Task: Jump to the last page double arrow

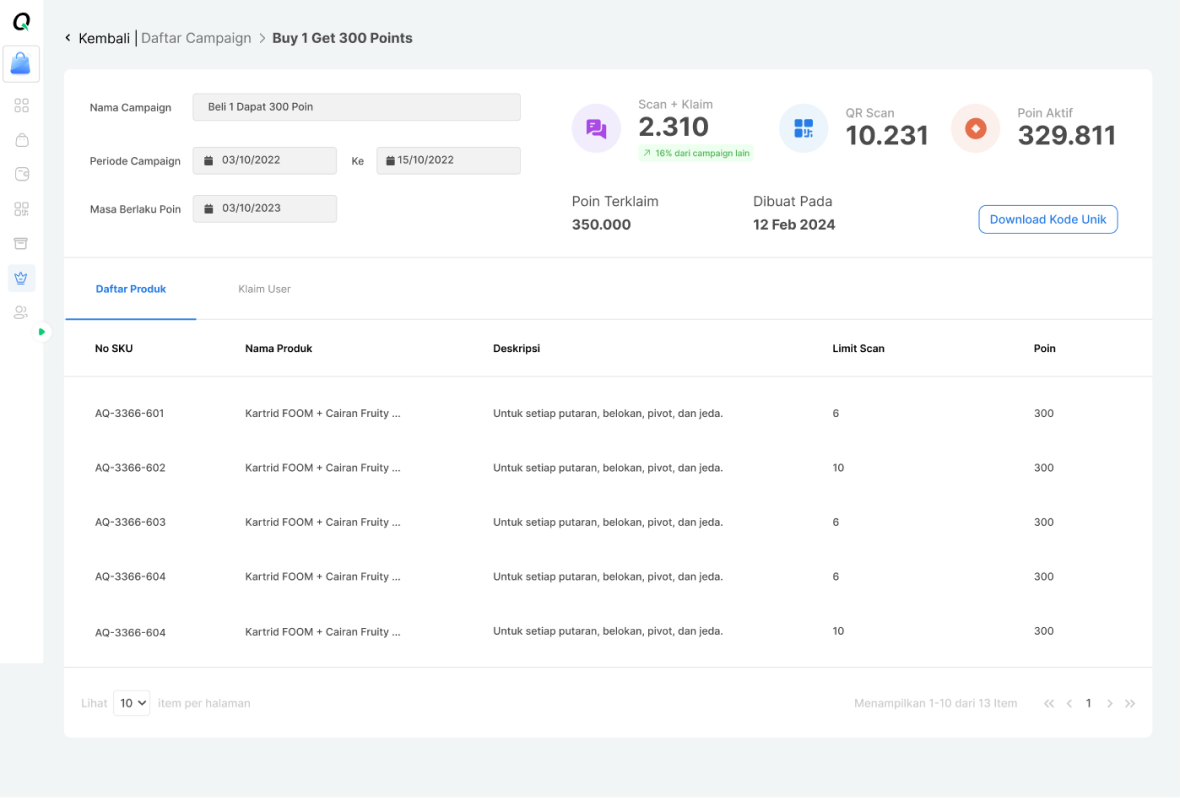Action: 1130,703
